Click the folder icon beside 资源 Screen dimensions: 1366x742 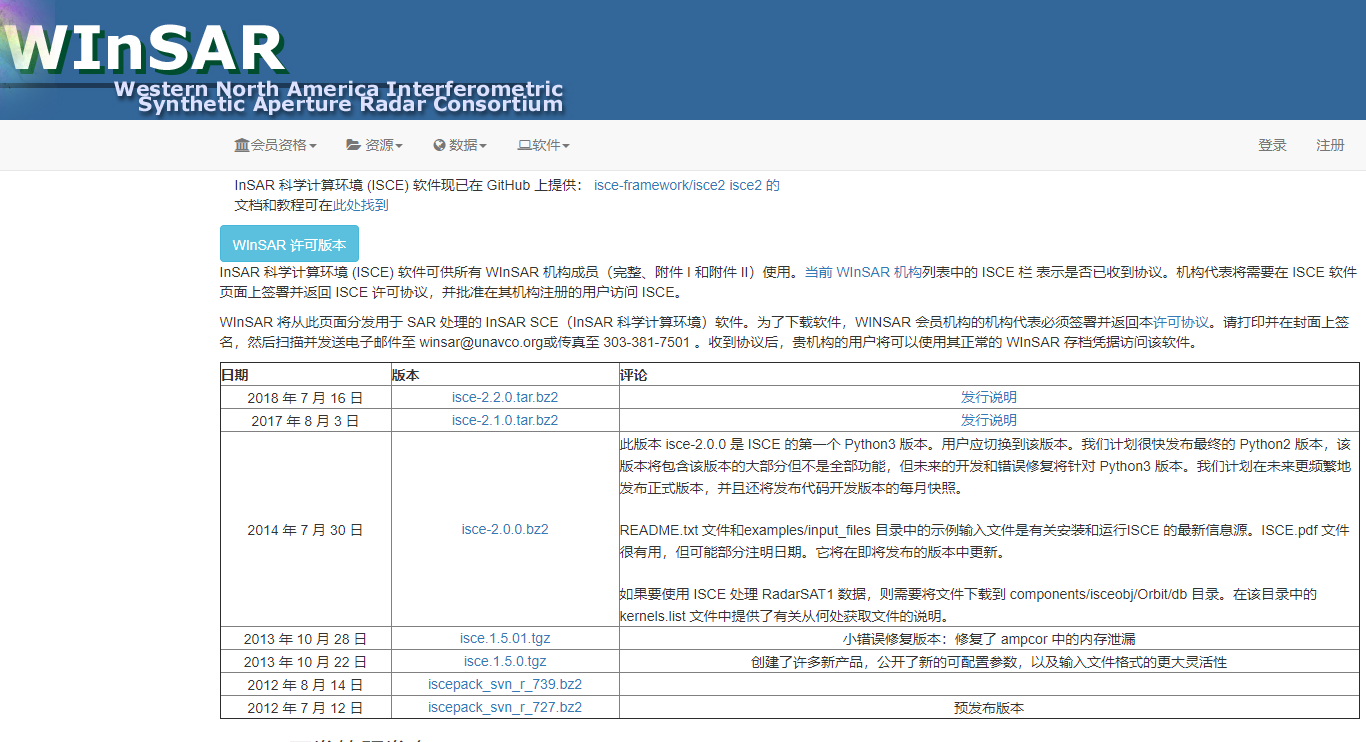coord(353,145)
